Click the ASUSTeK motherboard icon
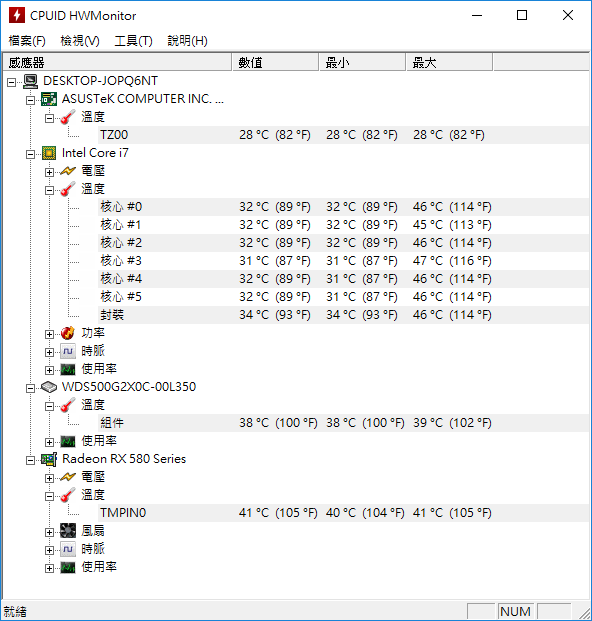This screenshot has width=592, height=621. [x=49, y=99]
